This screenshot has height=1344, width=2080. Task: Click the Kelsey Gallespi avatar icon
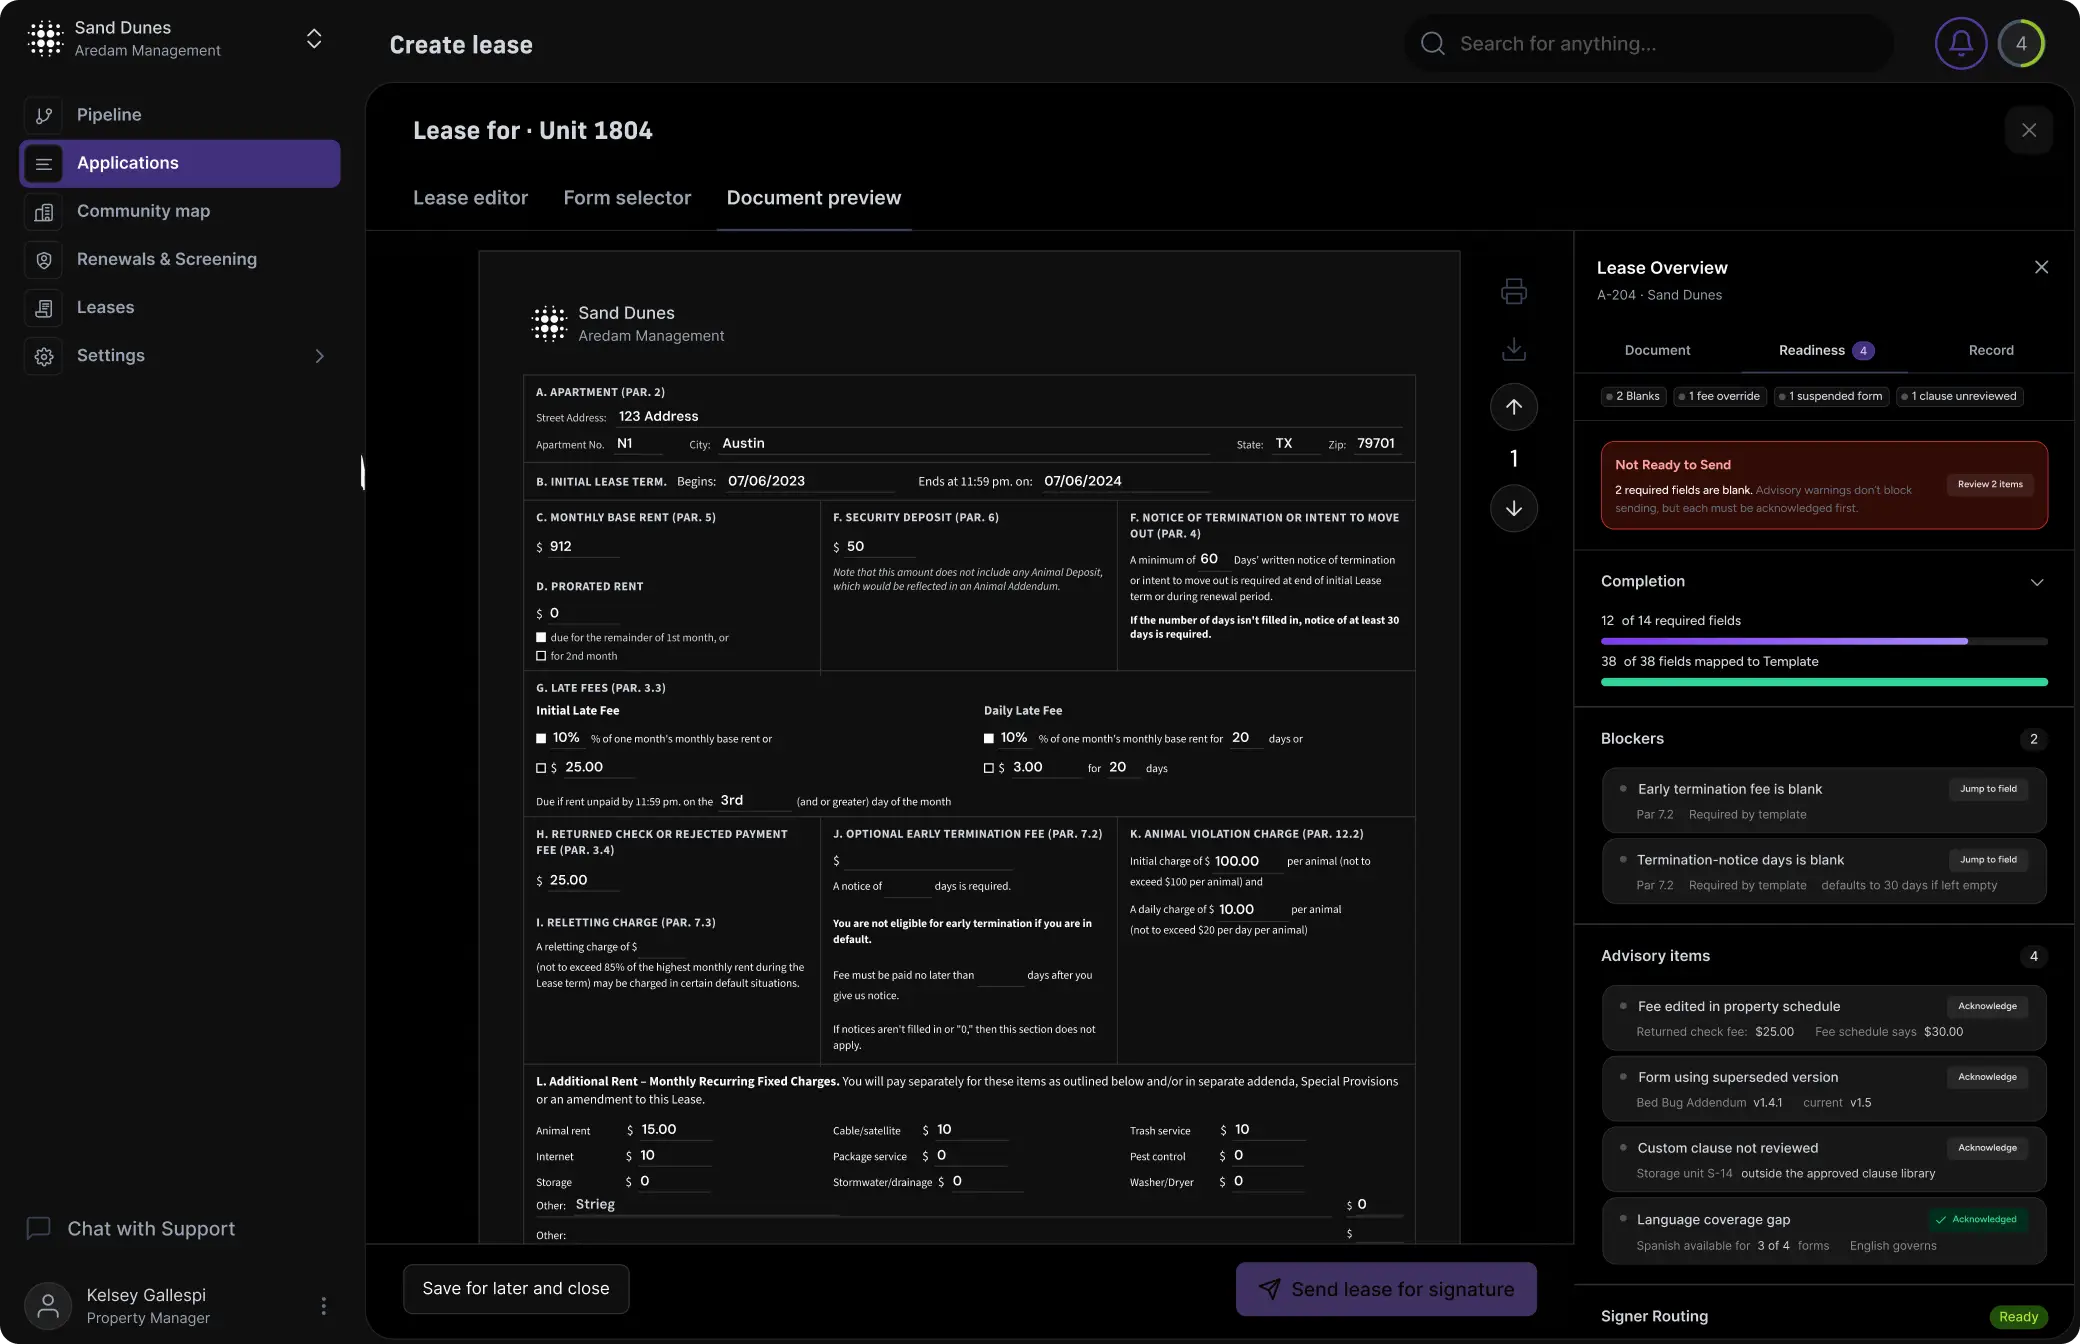click(x=48, y=1305)
